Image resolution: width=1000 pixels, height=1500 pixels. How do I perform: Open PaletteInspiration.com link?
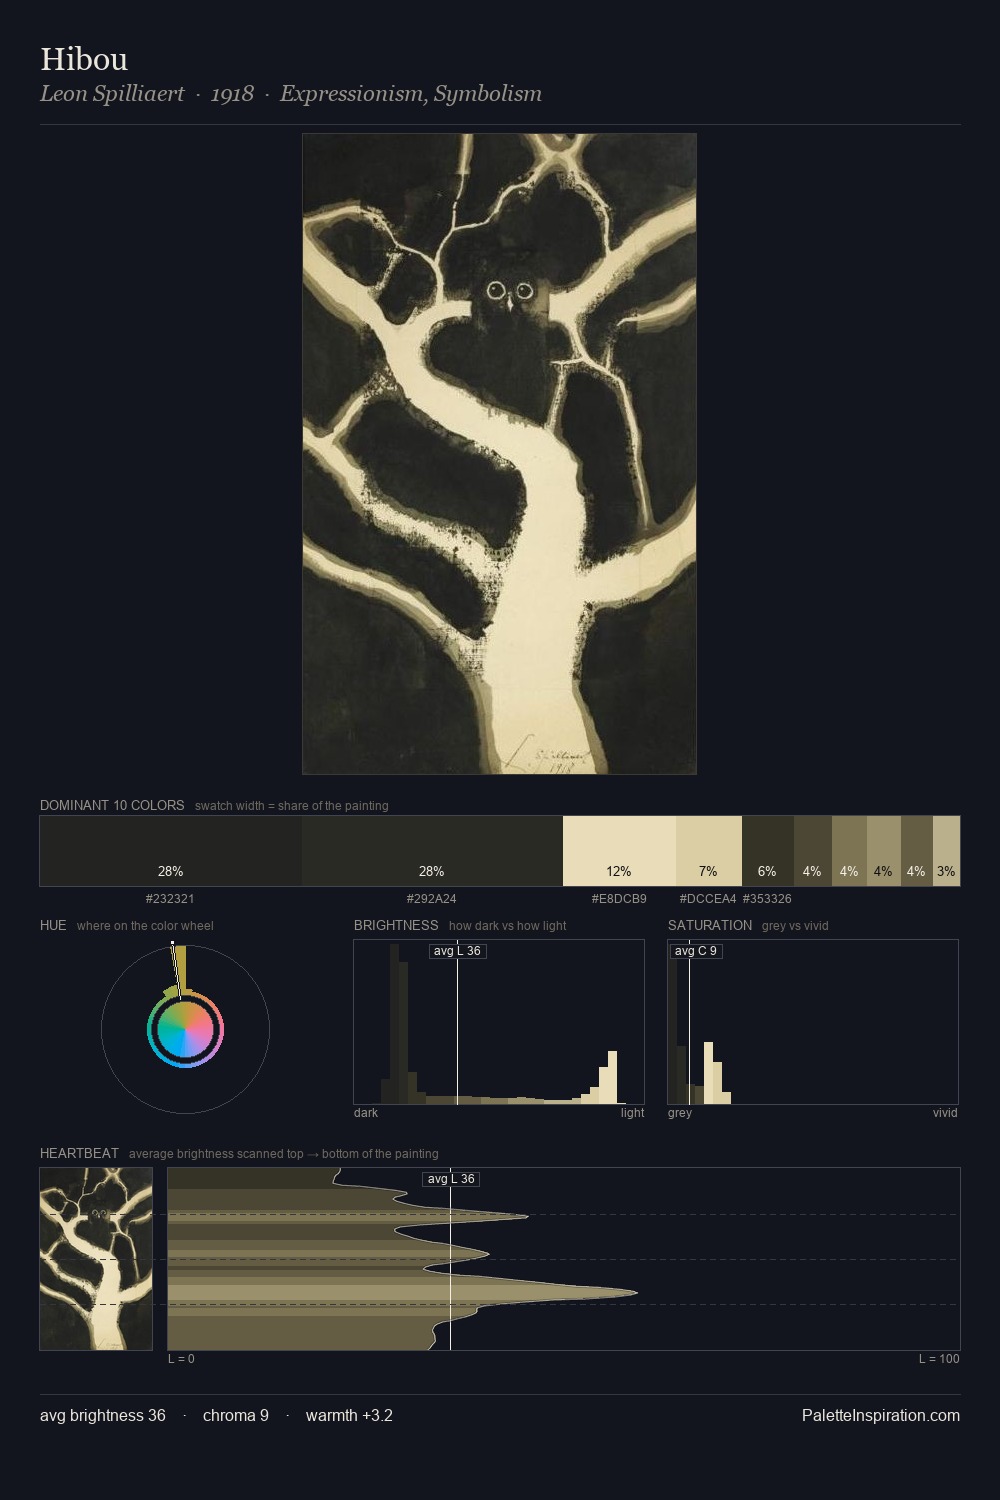pyautogui.click(x=881, y=1415)
